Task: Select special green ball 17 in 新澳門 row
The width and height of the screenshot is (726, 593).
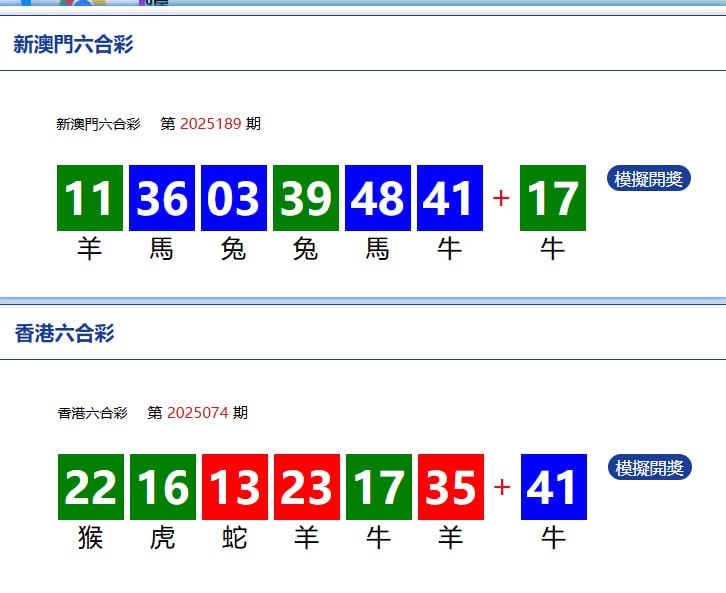Action: click(553, 198)
